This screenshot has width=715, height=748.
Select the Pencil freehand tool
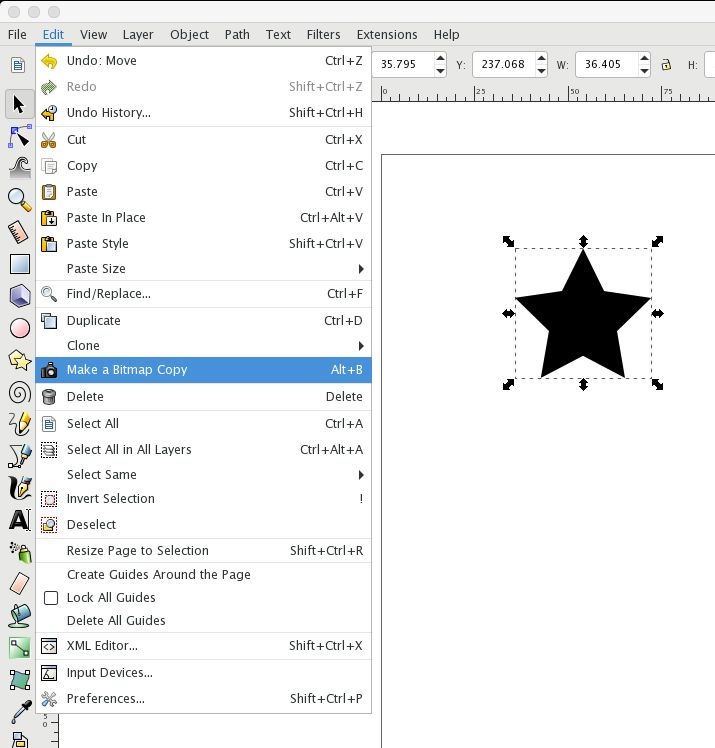(19, 424)
